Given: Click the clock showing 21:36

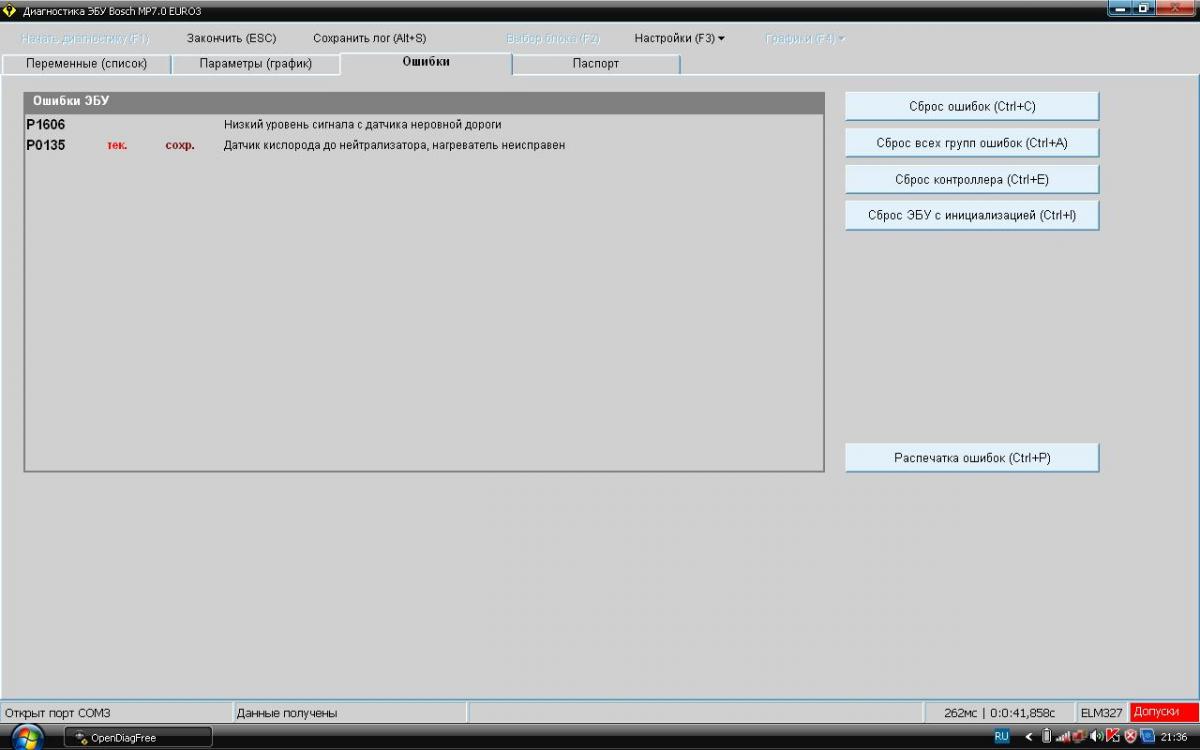Looking at the screenshot, I should [x=1173, y=738].
